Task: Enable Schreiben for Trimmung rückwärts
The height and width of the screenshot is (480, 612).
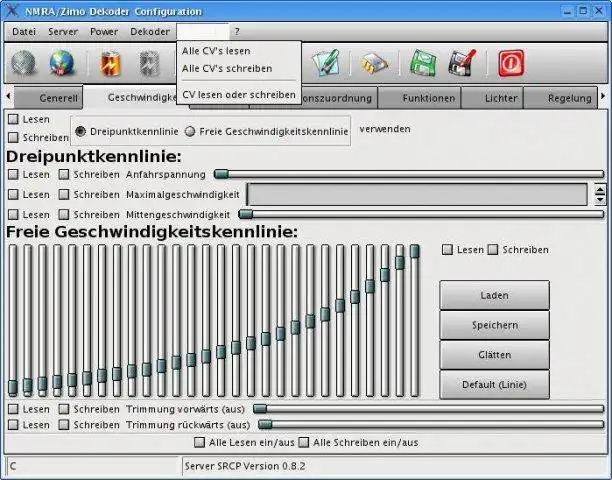Action: tap(64, 425)
